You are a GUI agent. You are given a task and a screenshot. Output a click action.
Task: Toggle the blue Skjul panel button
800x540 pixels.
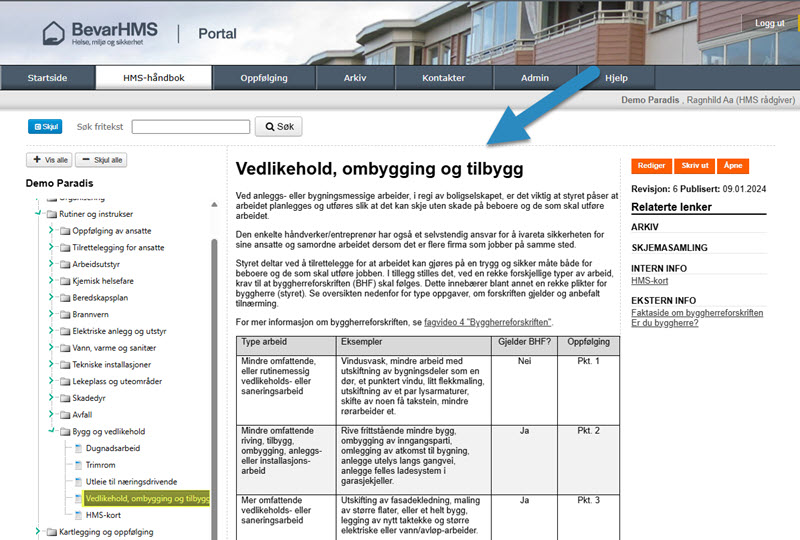(x=45, y=127)
